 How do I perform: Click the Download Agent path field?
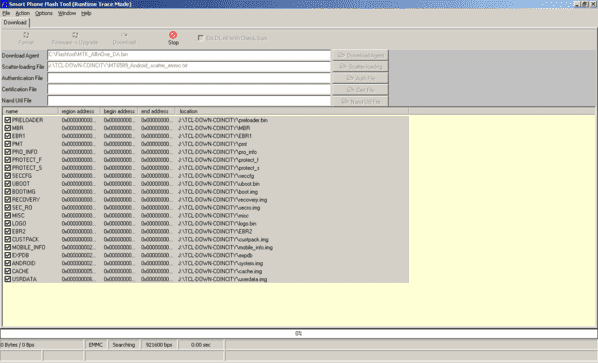click(x=189, y=55)
